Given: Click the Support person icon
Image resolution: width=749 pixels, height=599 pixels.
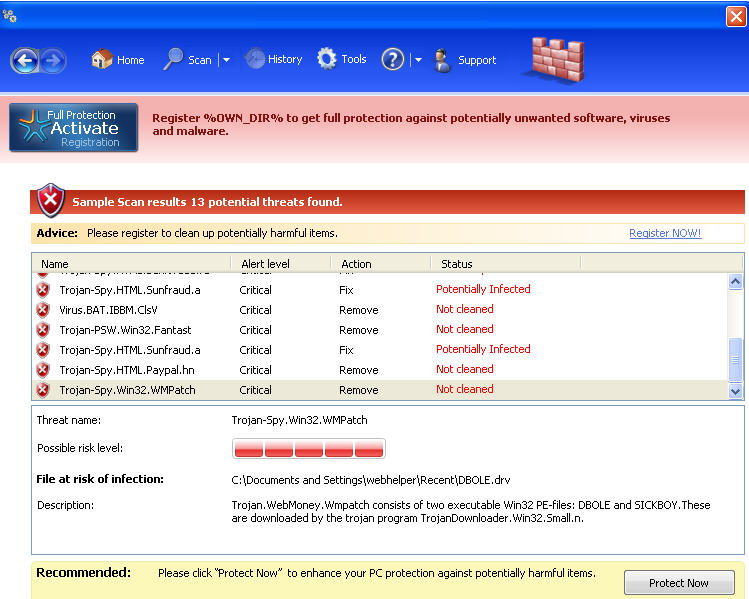Looking at the screenshot, I should point(442,60).
